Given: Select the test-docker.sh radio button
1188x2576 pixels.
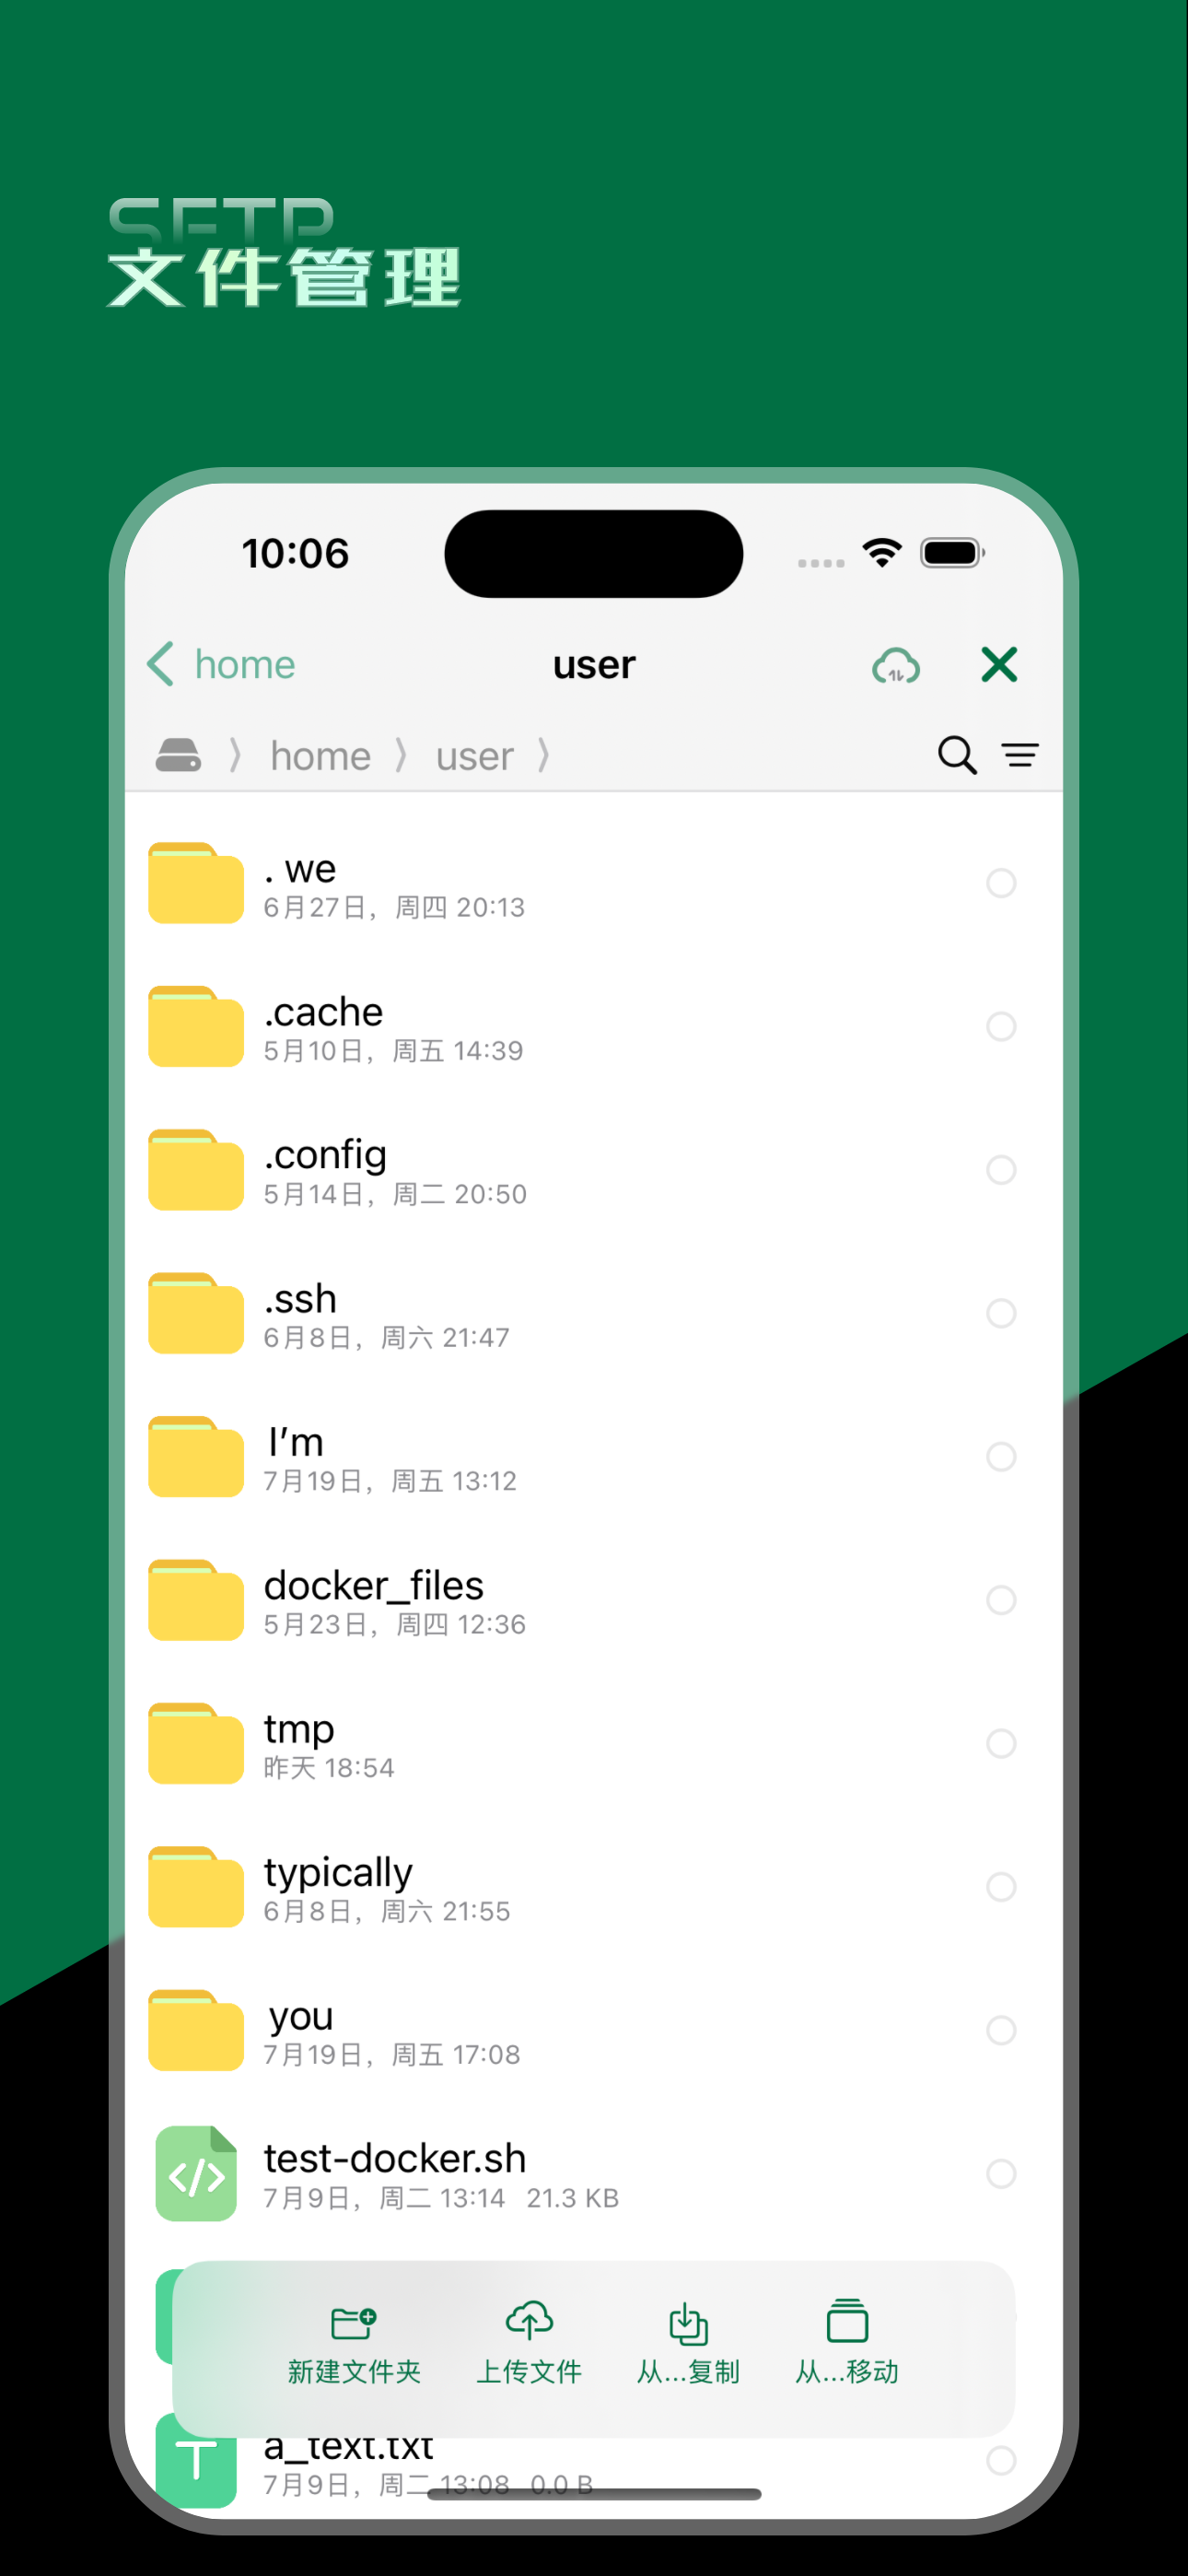Looking at the screenshot, I should 1001,2173.
